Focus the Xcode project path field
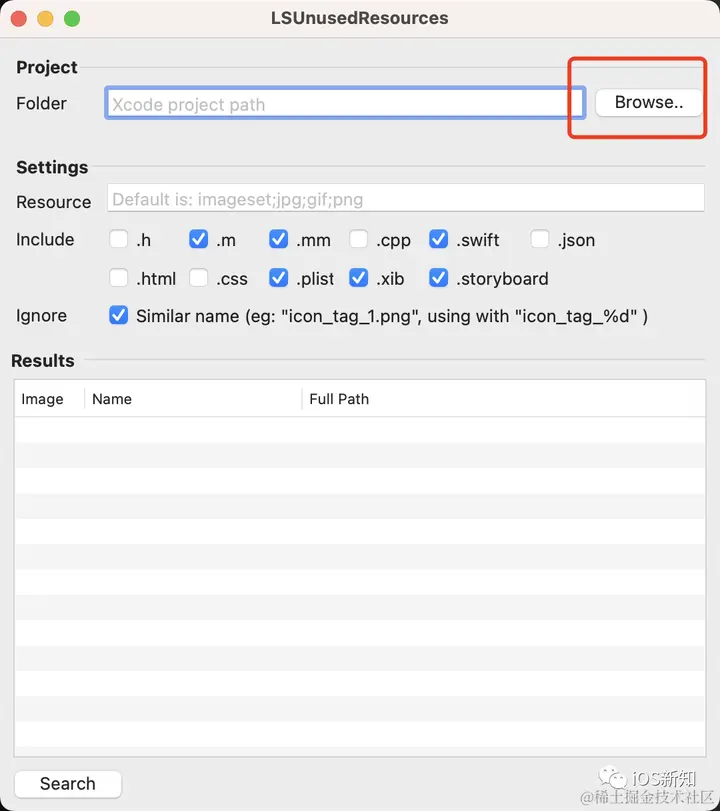This screenshot has height=811, width=720. 345,103
